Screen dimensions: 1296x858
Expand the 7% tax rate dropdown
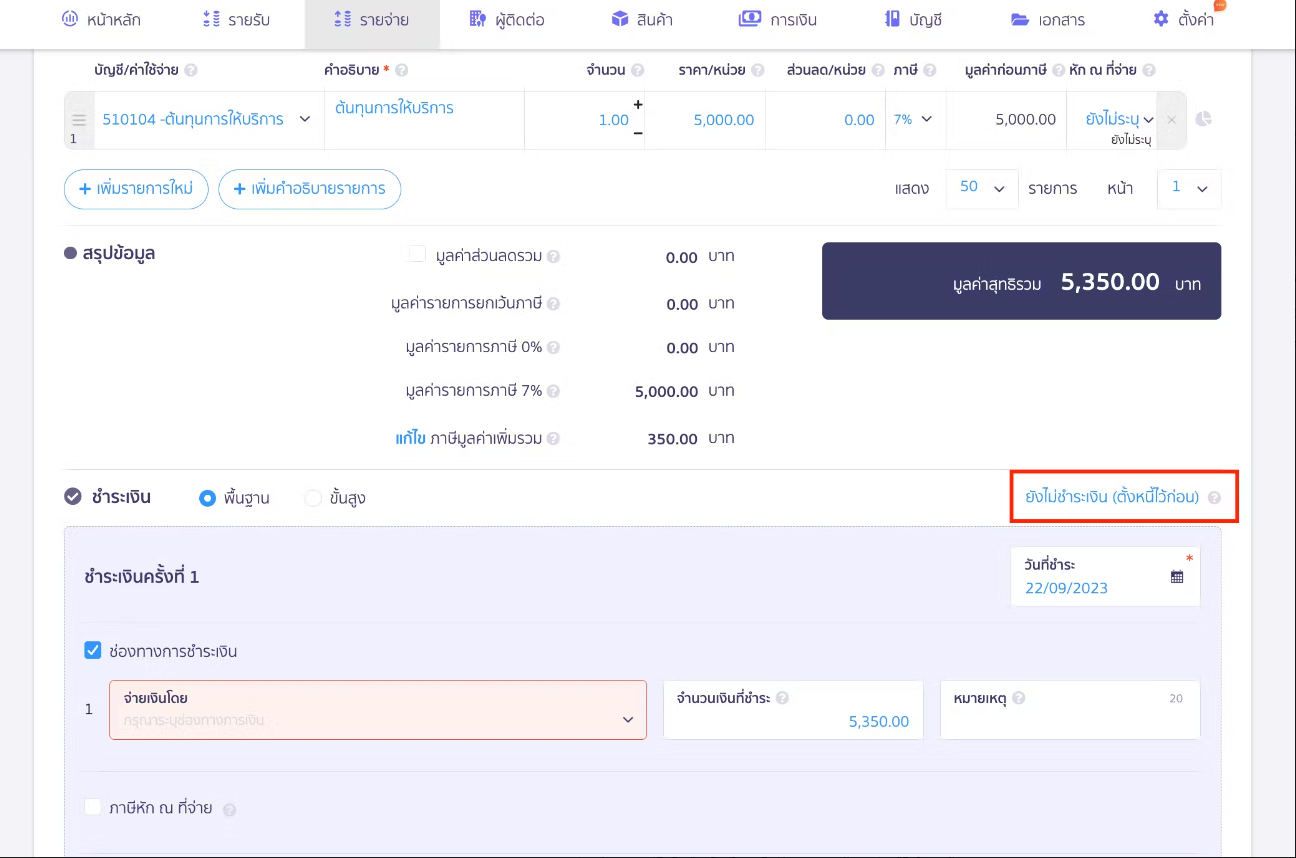[x=911, y=119]
